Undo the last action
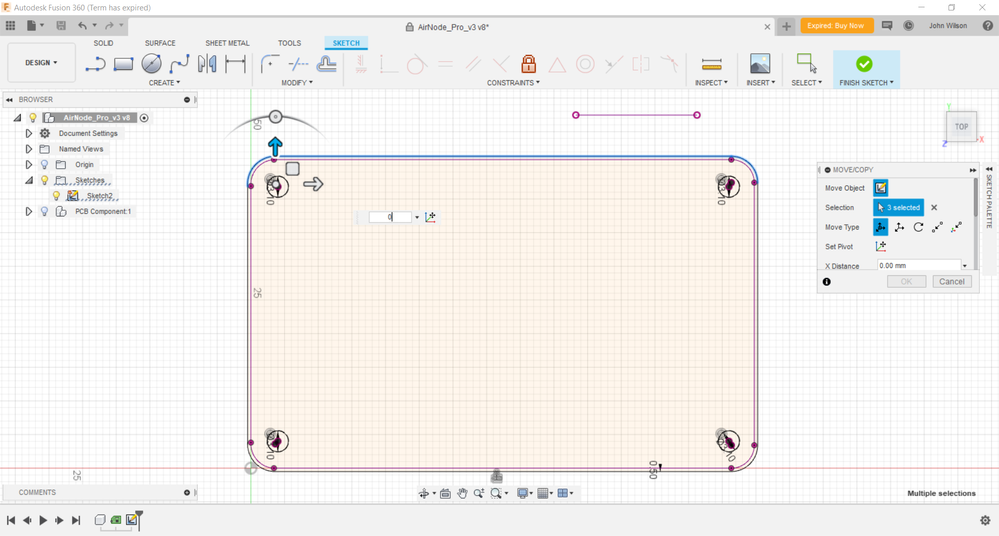Image resolution: width=999 pixels, height=536 pixels. coord(82,25)
